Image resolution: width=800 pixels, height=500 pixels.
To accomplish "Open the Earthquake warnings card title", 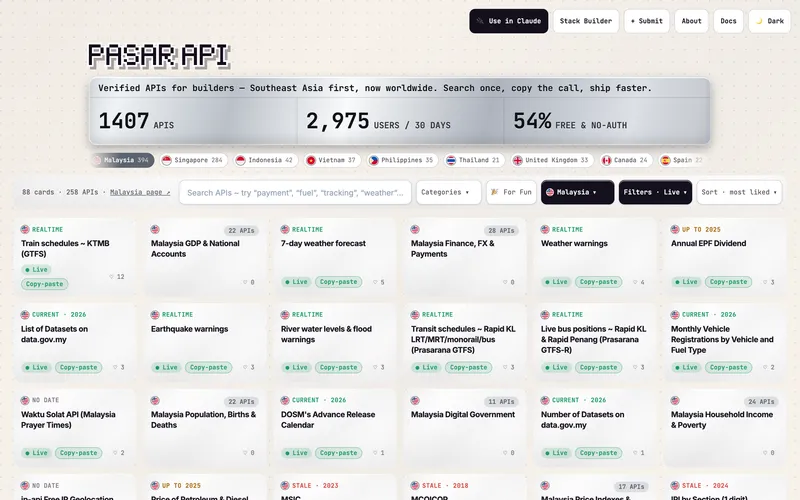I will [189, 329].
